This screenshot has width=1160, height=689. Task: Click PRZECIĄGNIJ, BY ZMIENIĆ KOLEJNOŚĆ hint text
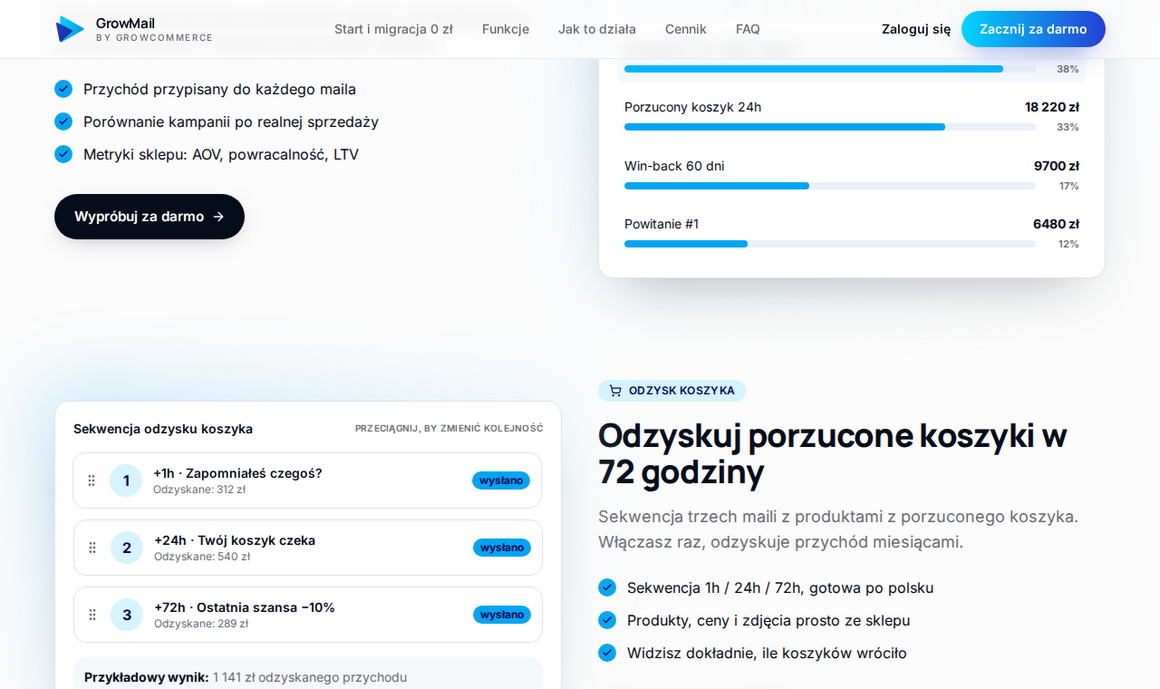pyautogui.click(x=449, y=428)
